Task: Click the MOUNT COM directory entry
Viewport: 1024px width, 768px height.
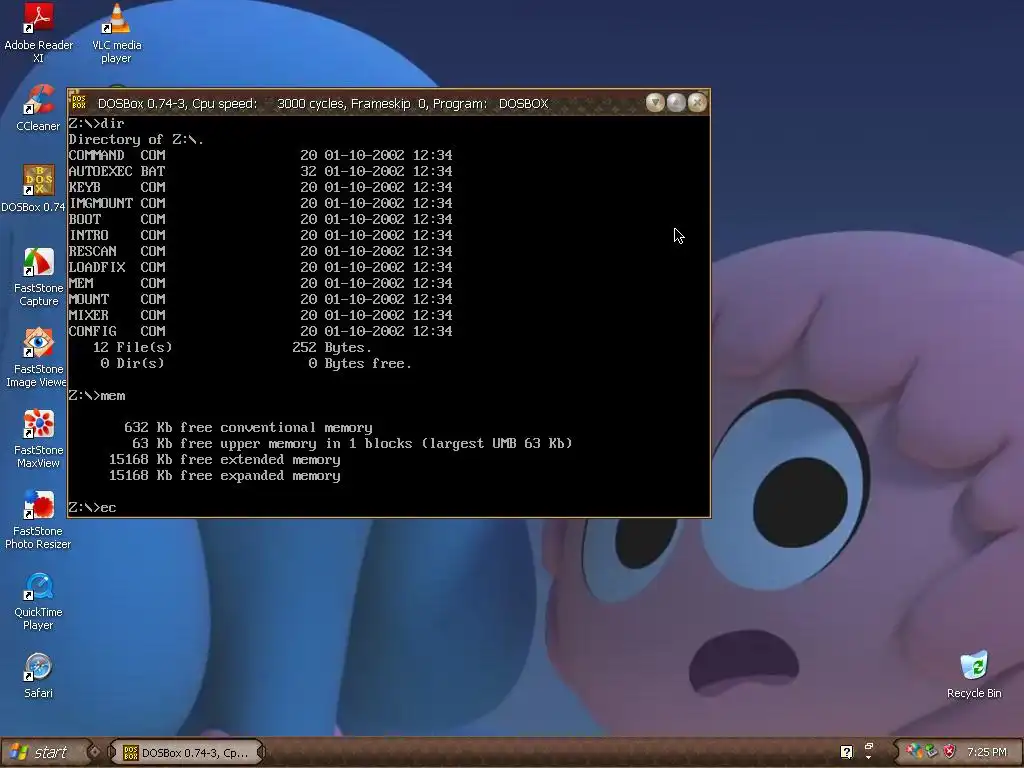Action: pyautogui.click(x=261, y=299)
